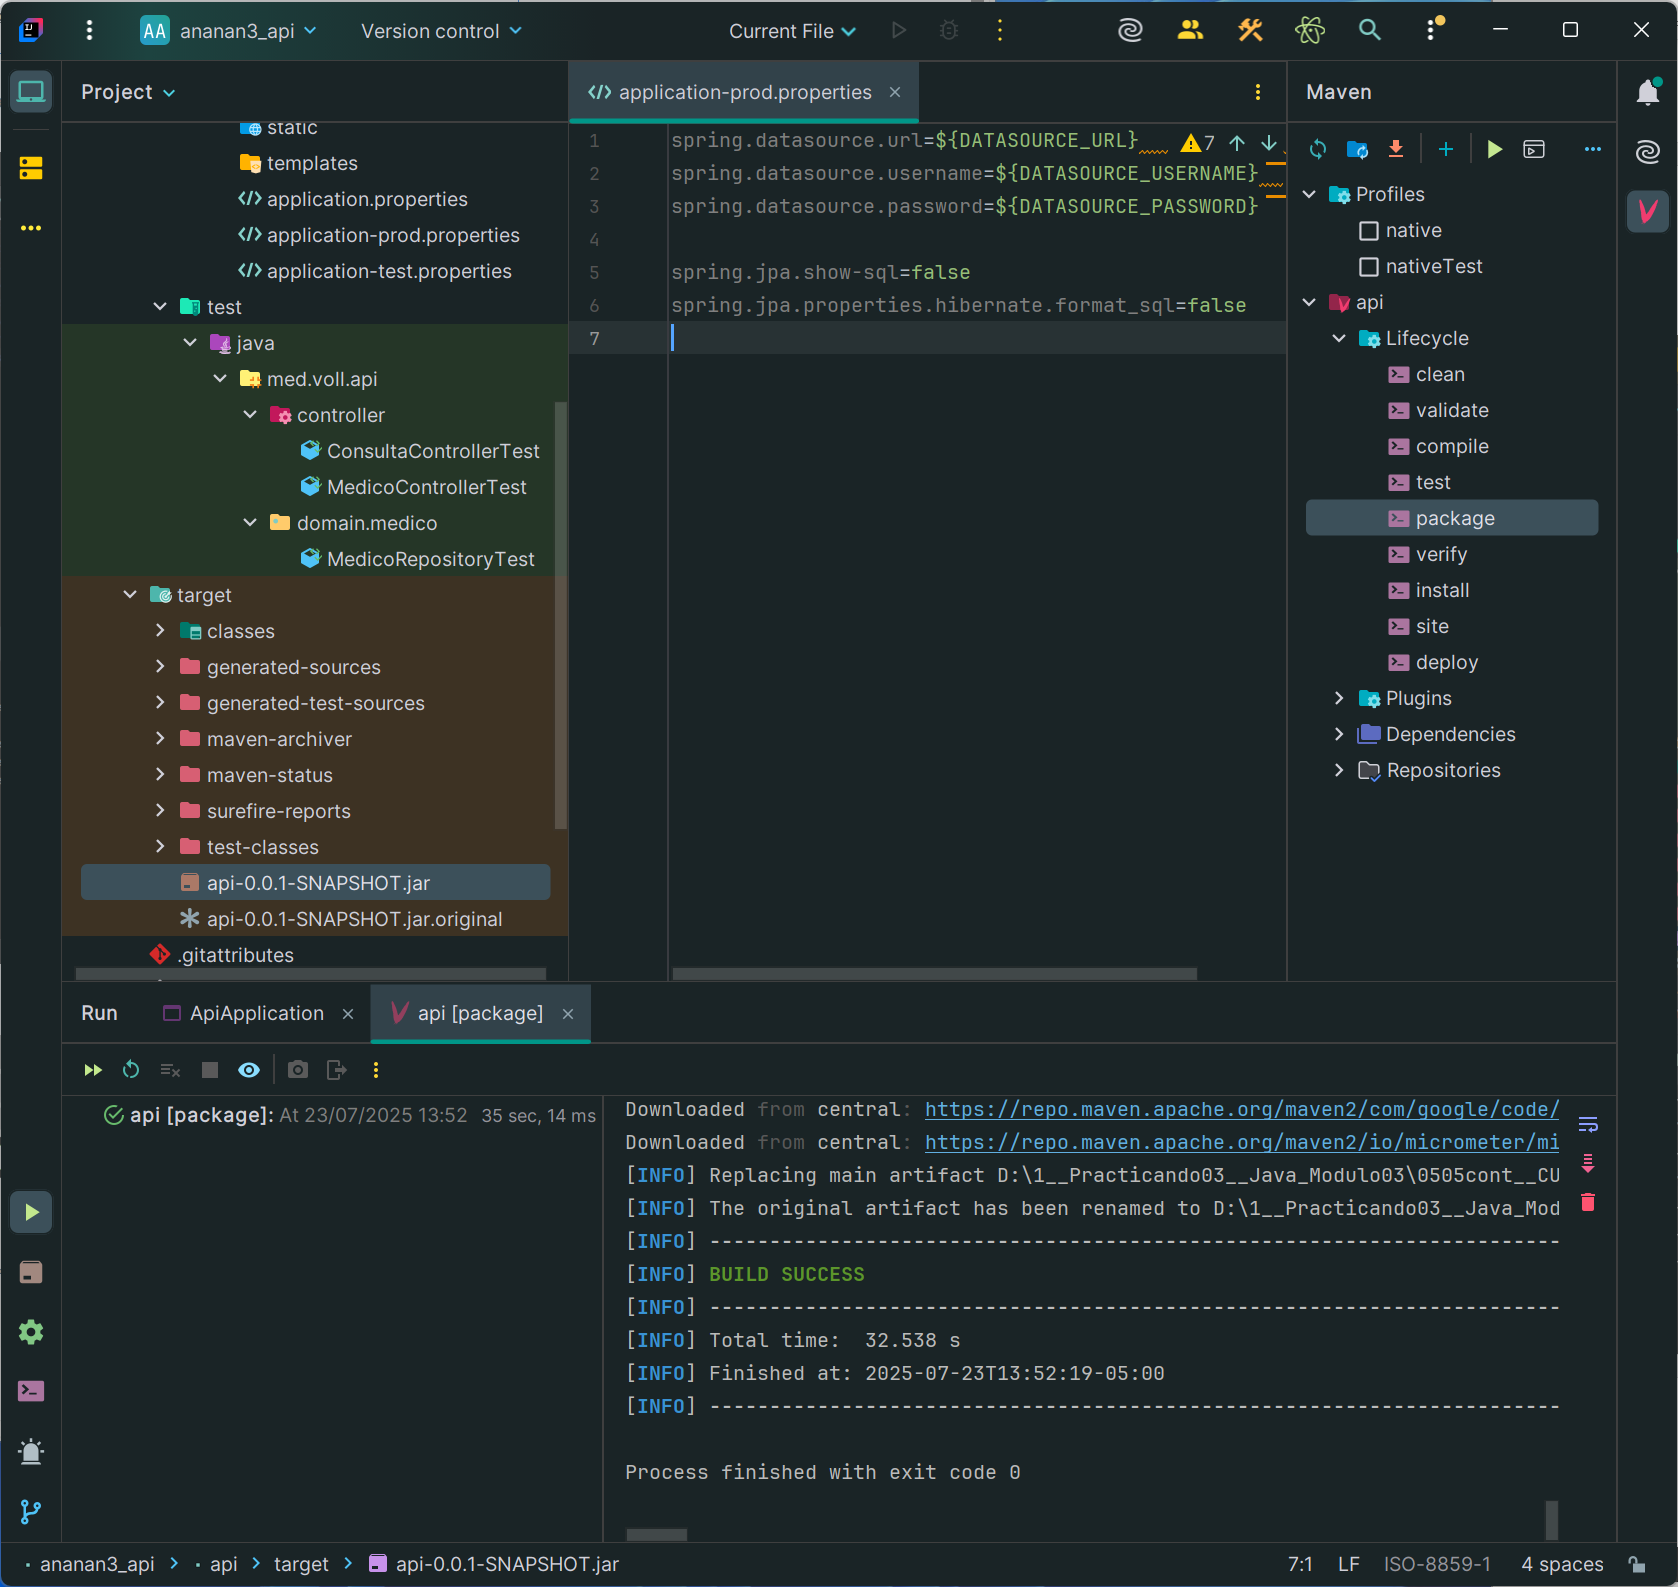Toggle Soft-Wrap icon in console gutter

tap(1588, 1124)
